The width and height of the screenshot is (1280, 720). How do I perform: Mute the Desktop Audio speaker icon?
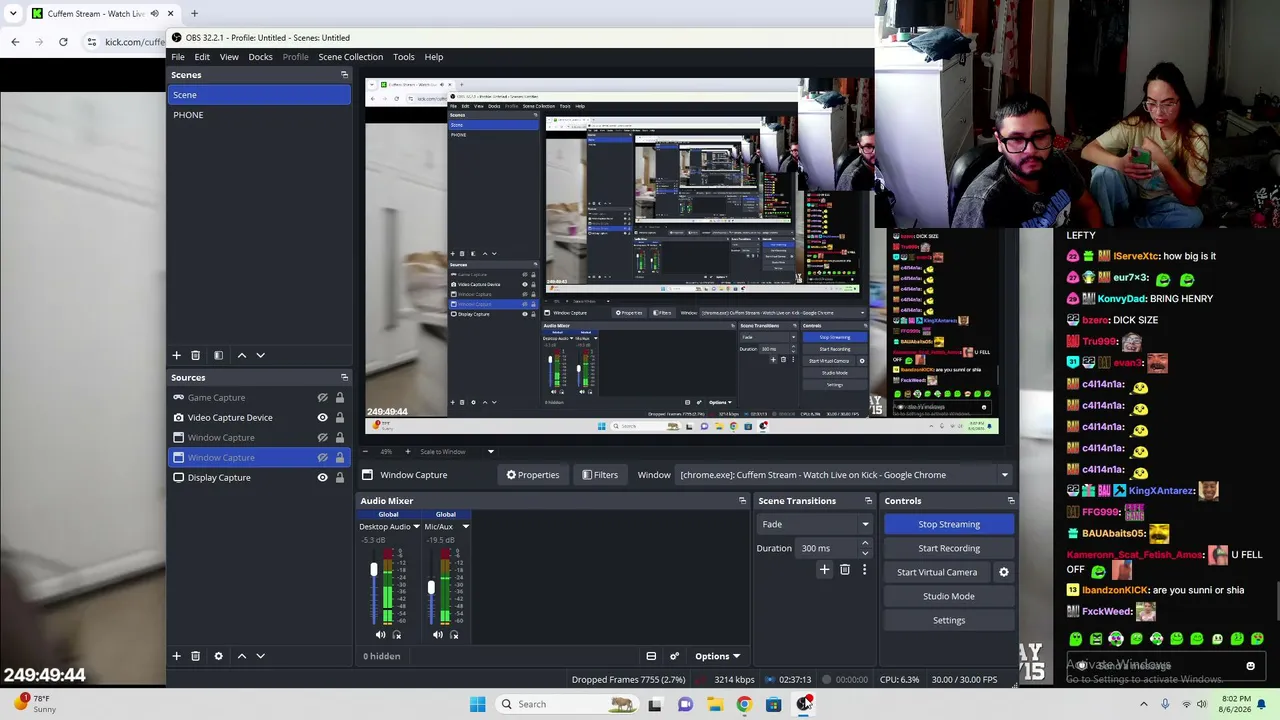(380, 635)
